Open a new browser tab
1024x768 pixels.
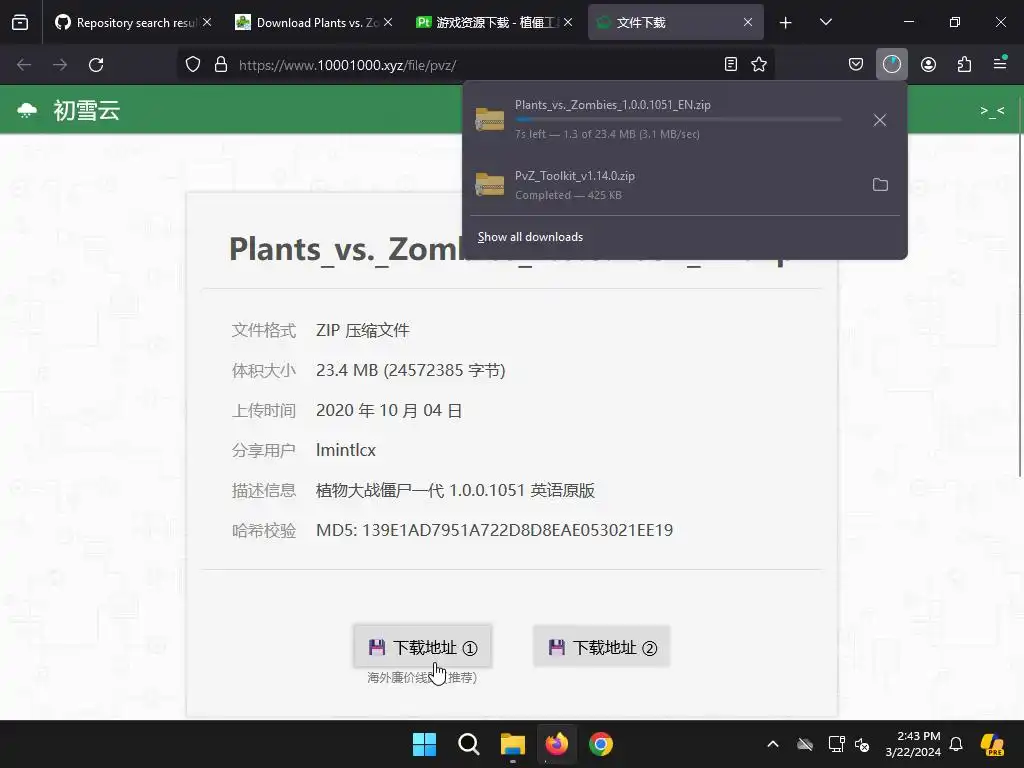coord(786,23)
